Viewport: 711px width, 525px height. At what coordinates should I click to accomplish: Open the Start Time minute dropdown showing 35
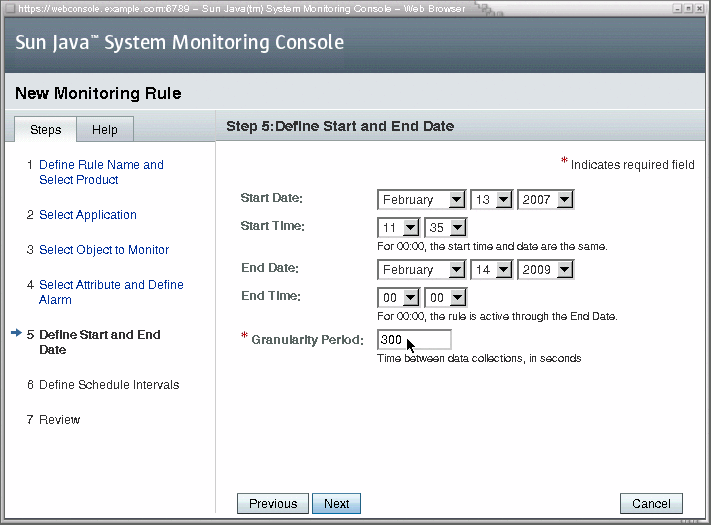tap(445, 228)
